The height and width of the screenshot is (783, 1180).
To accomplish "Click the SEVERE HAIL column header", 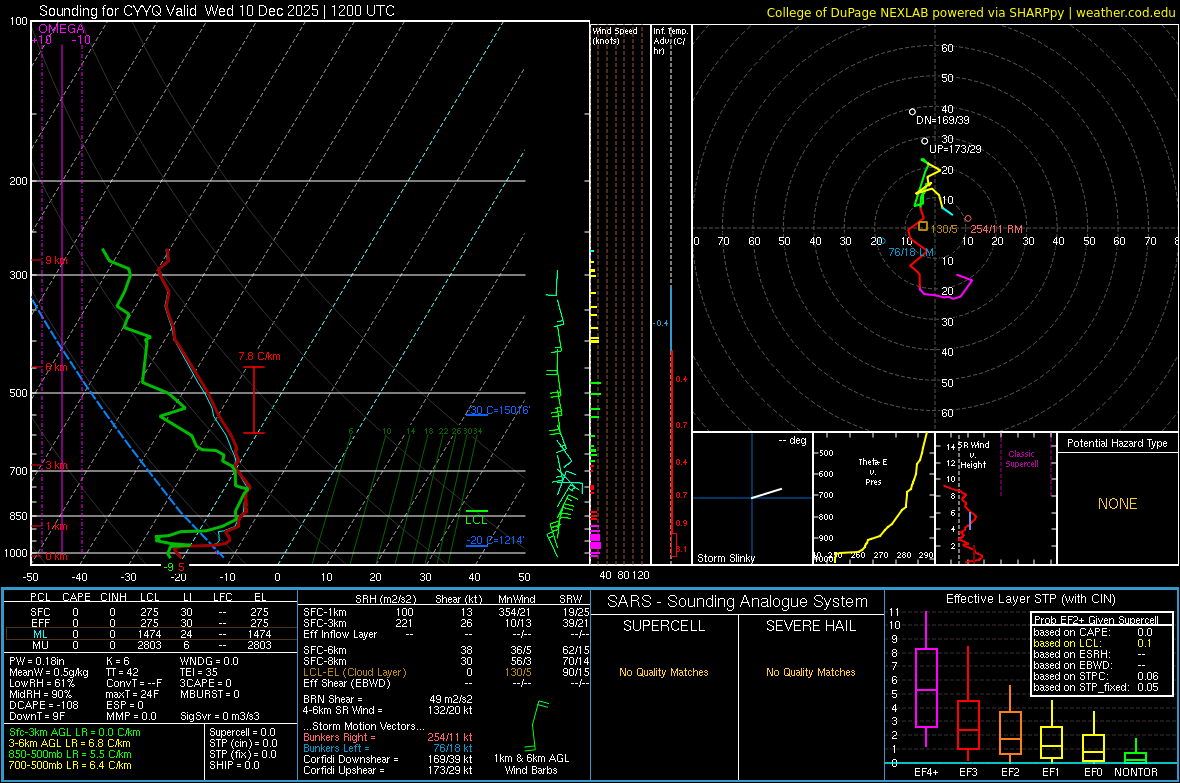I will pyautogui.click(x=811, y=626).
